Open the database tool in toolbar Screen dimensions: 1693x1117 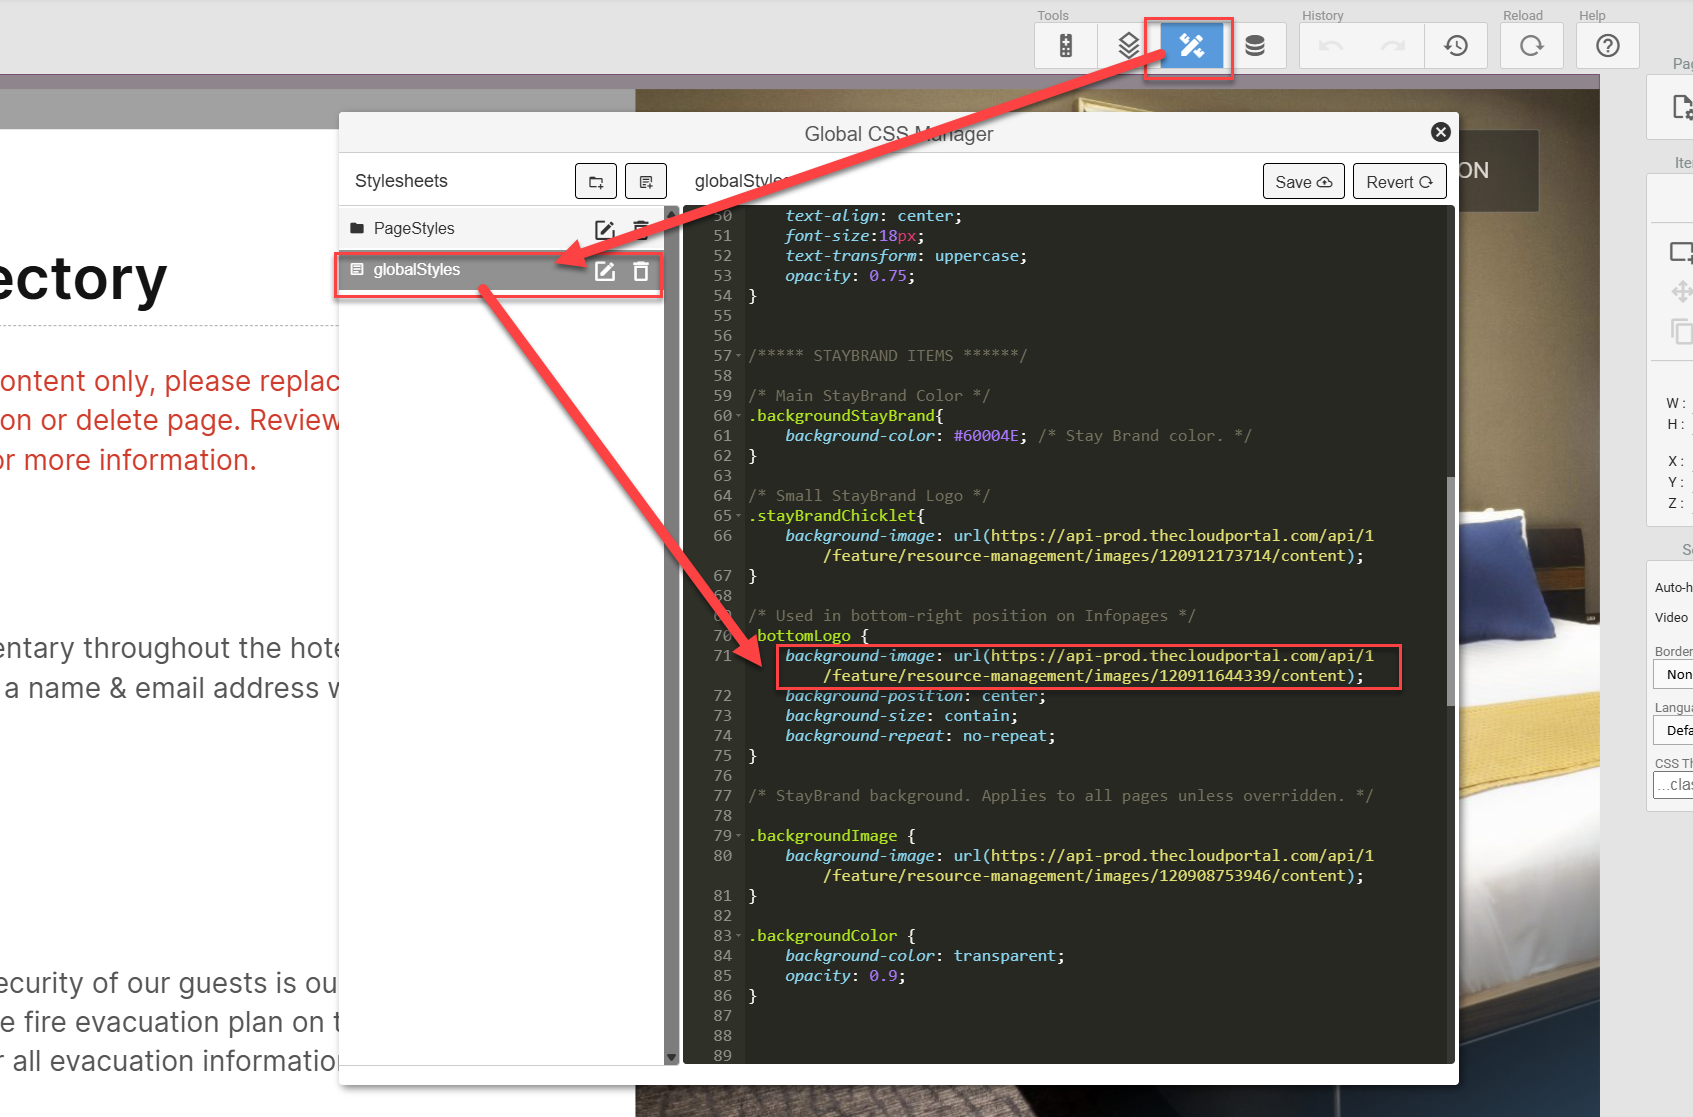[1255, 46]
